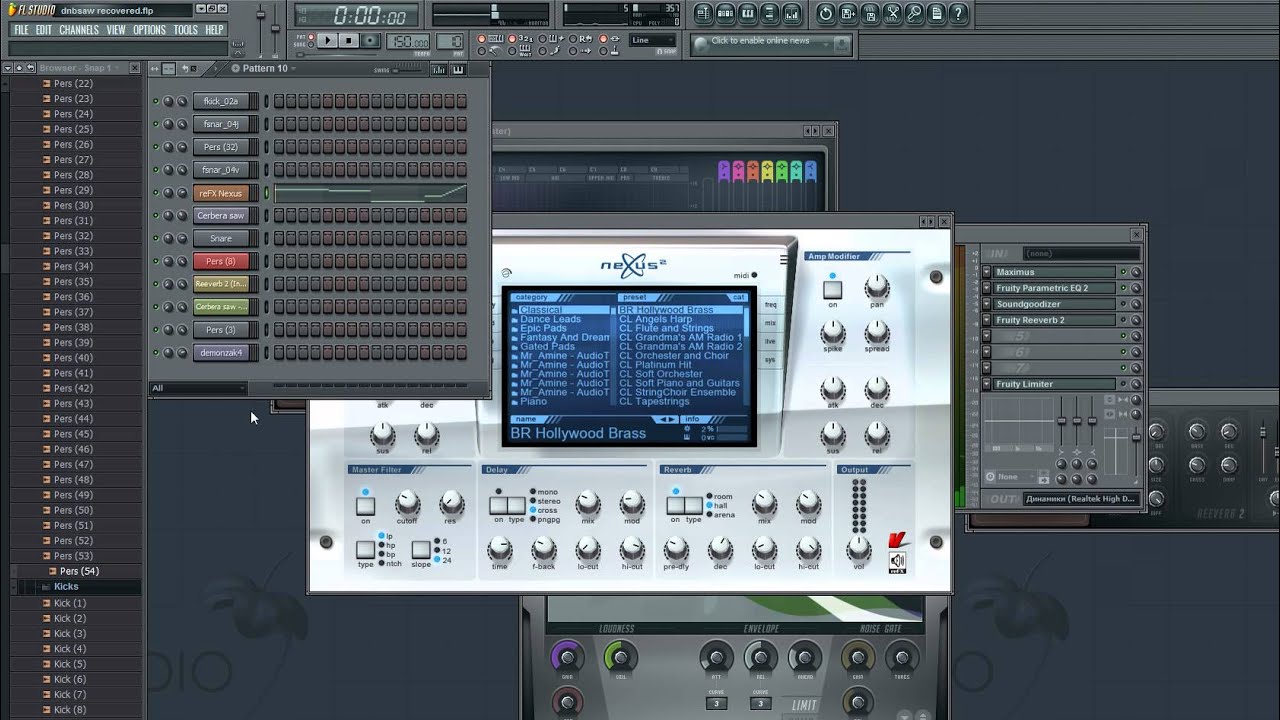This screenshot has height=720, width=1280.
Task: Mute the fkick_02a channel green light
Action: pyautogui.click(x=155, y=101)
